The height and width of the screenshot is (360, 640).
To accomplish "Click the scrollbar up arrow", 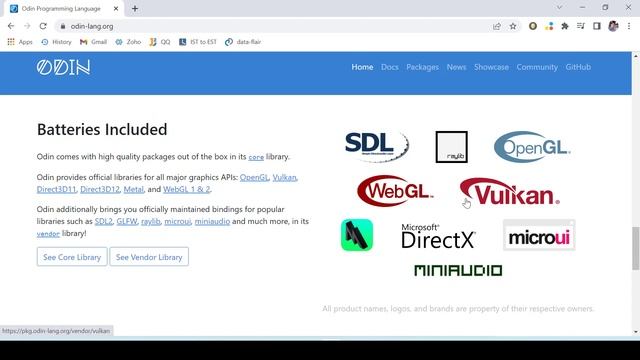I will coord(636,56).
